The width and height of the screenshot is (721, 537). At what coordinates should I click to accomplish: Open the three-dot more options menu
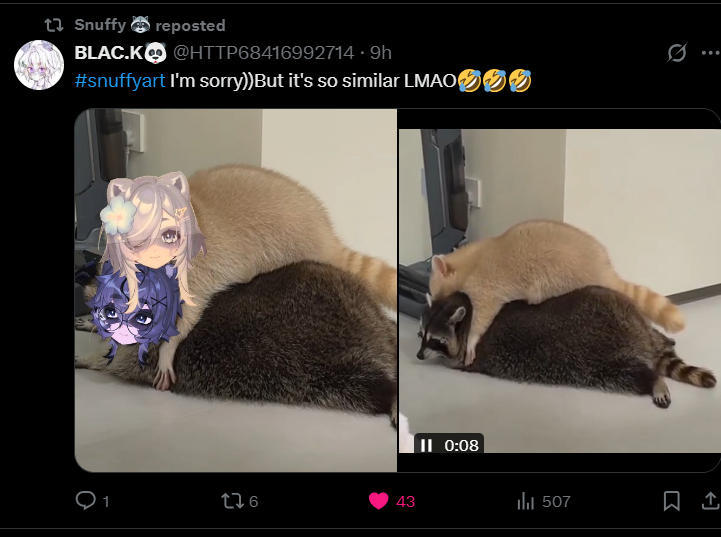[710, 53]
